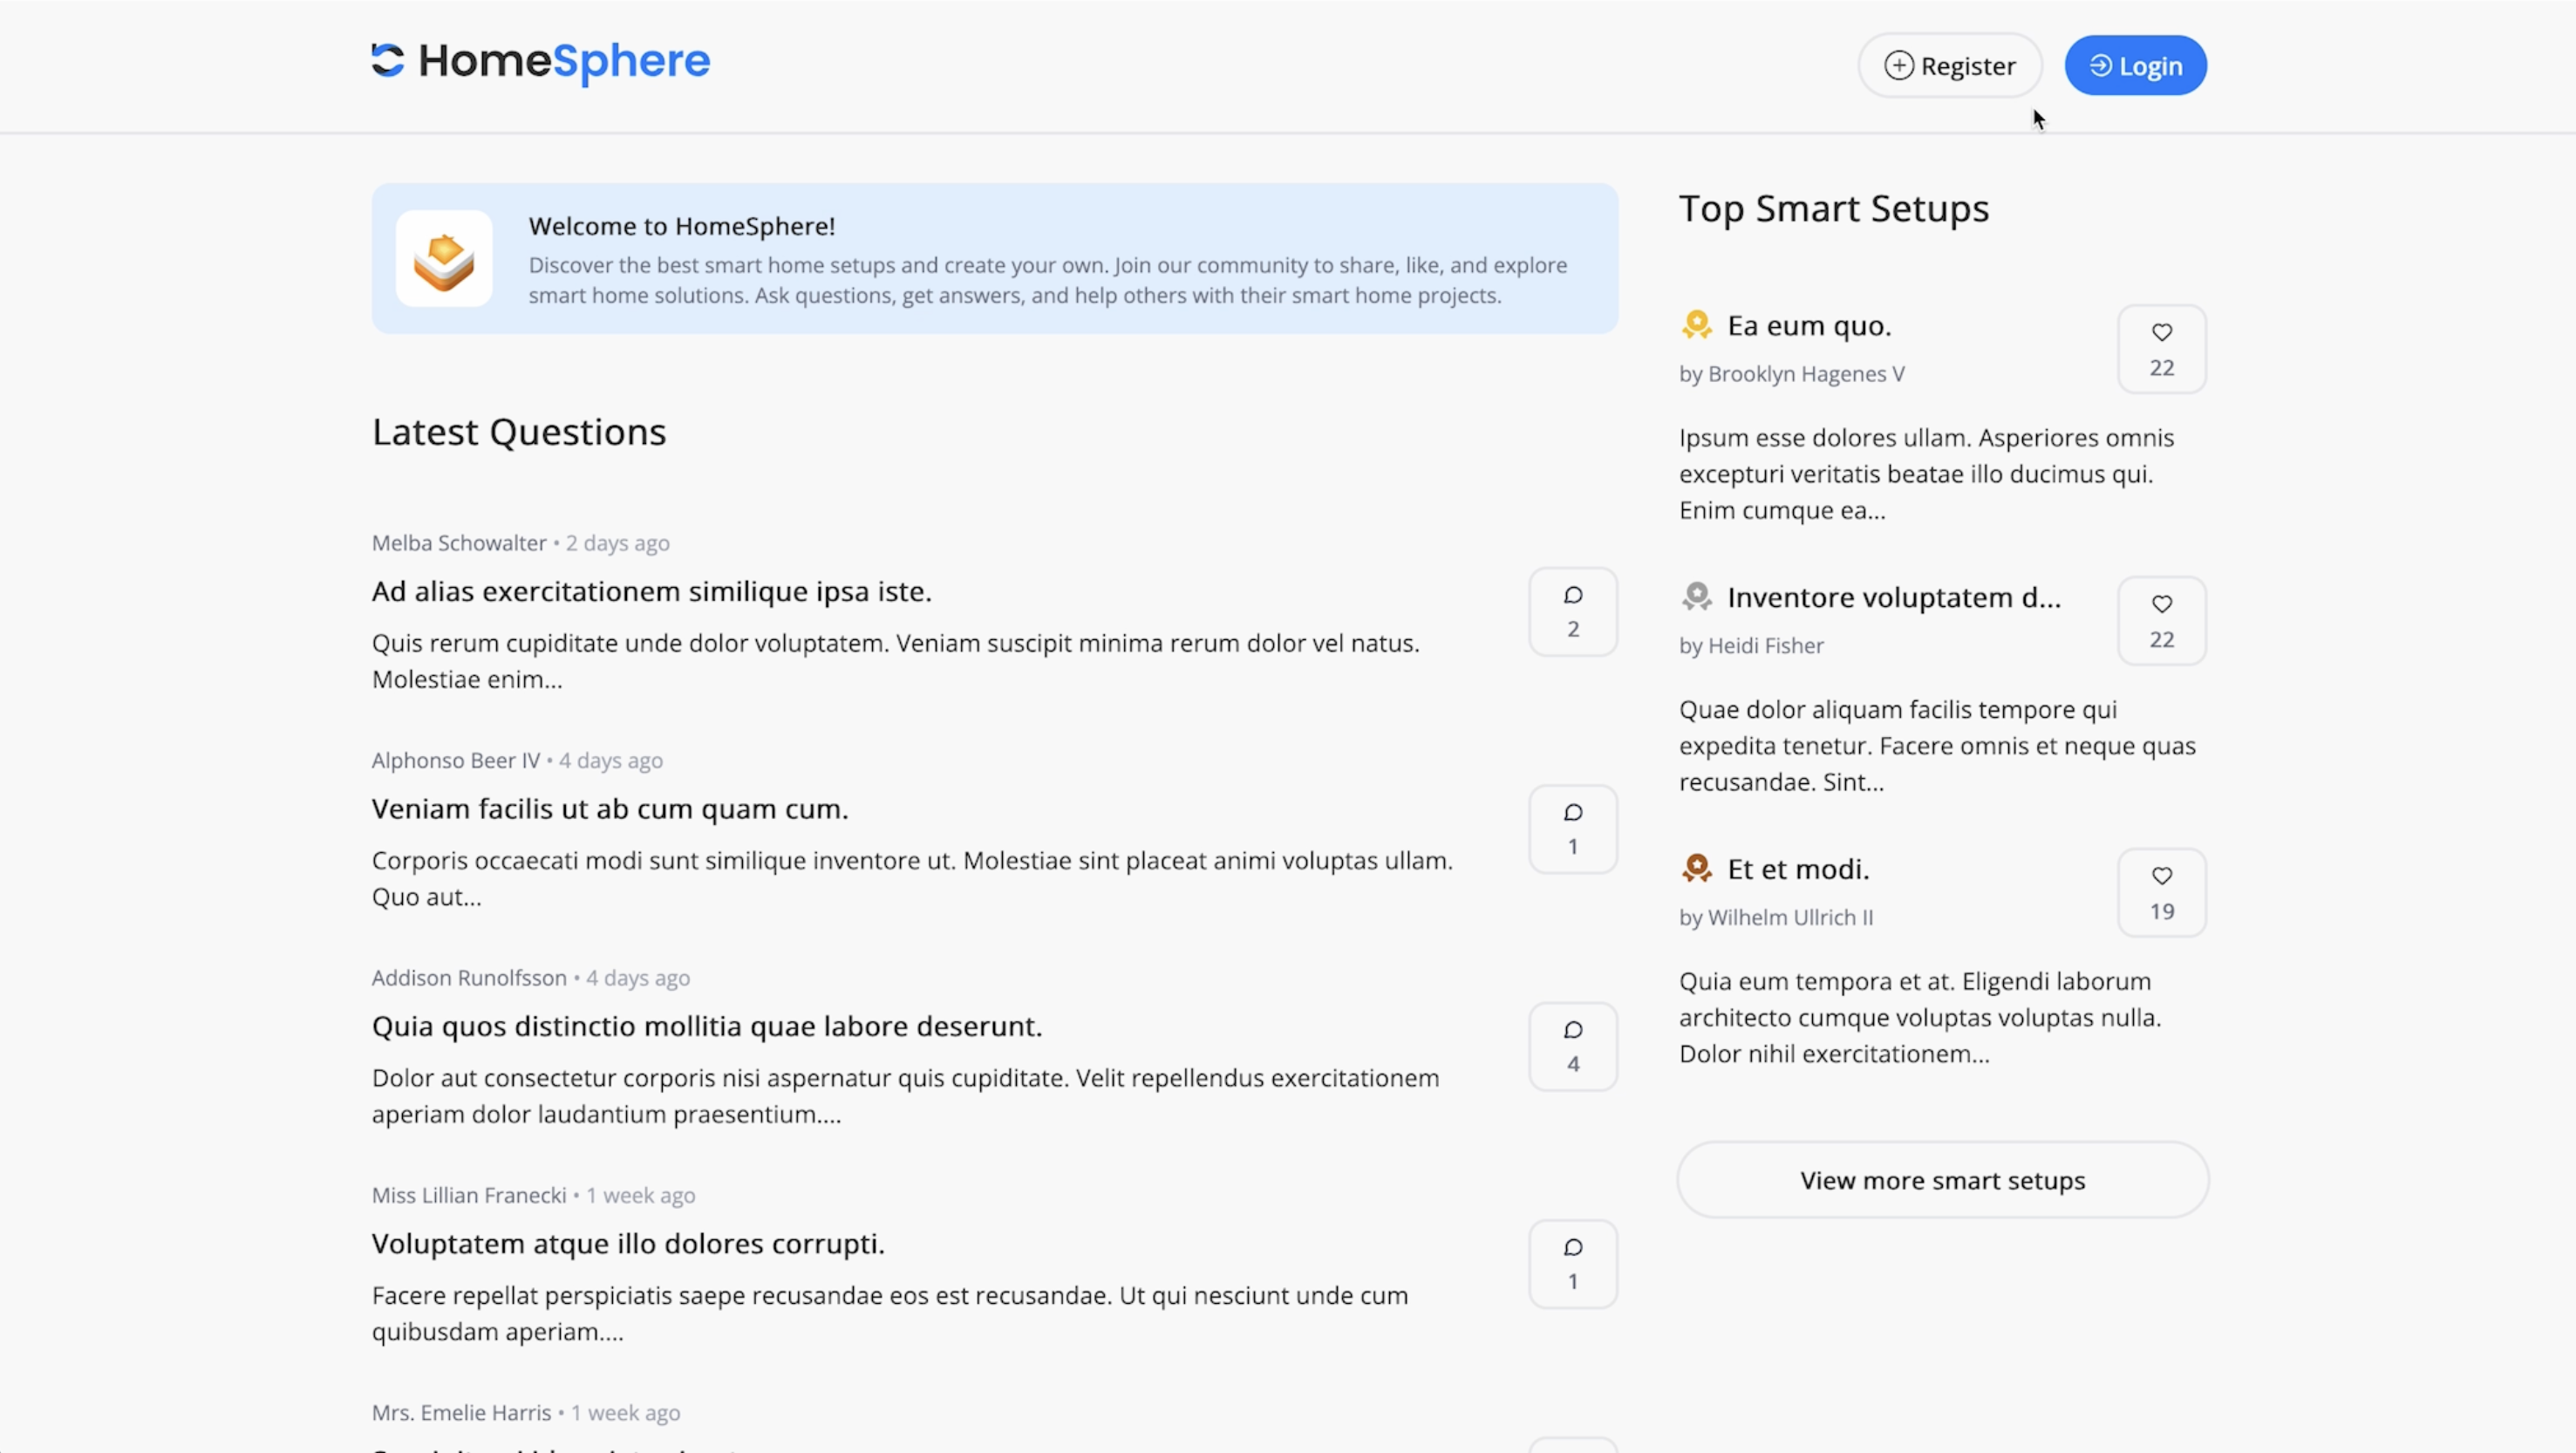Click "by Wilhelm Ullrich II" author text
2576x1453 pixels.
click(x=1776, y=918)
